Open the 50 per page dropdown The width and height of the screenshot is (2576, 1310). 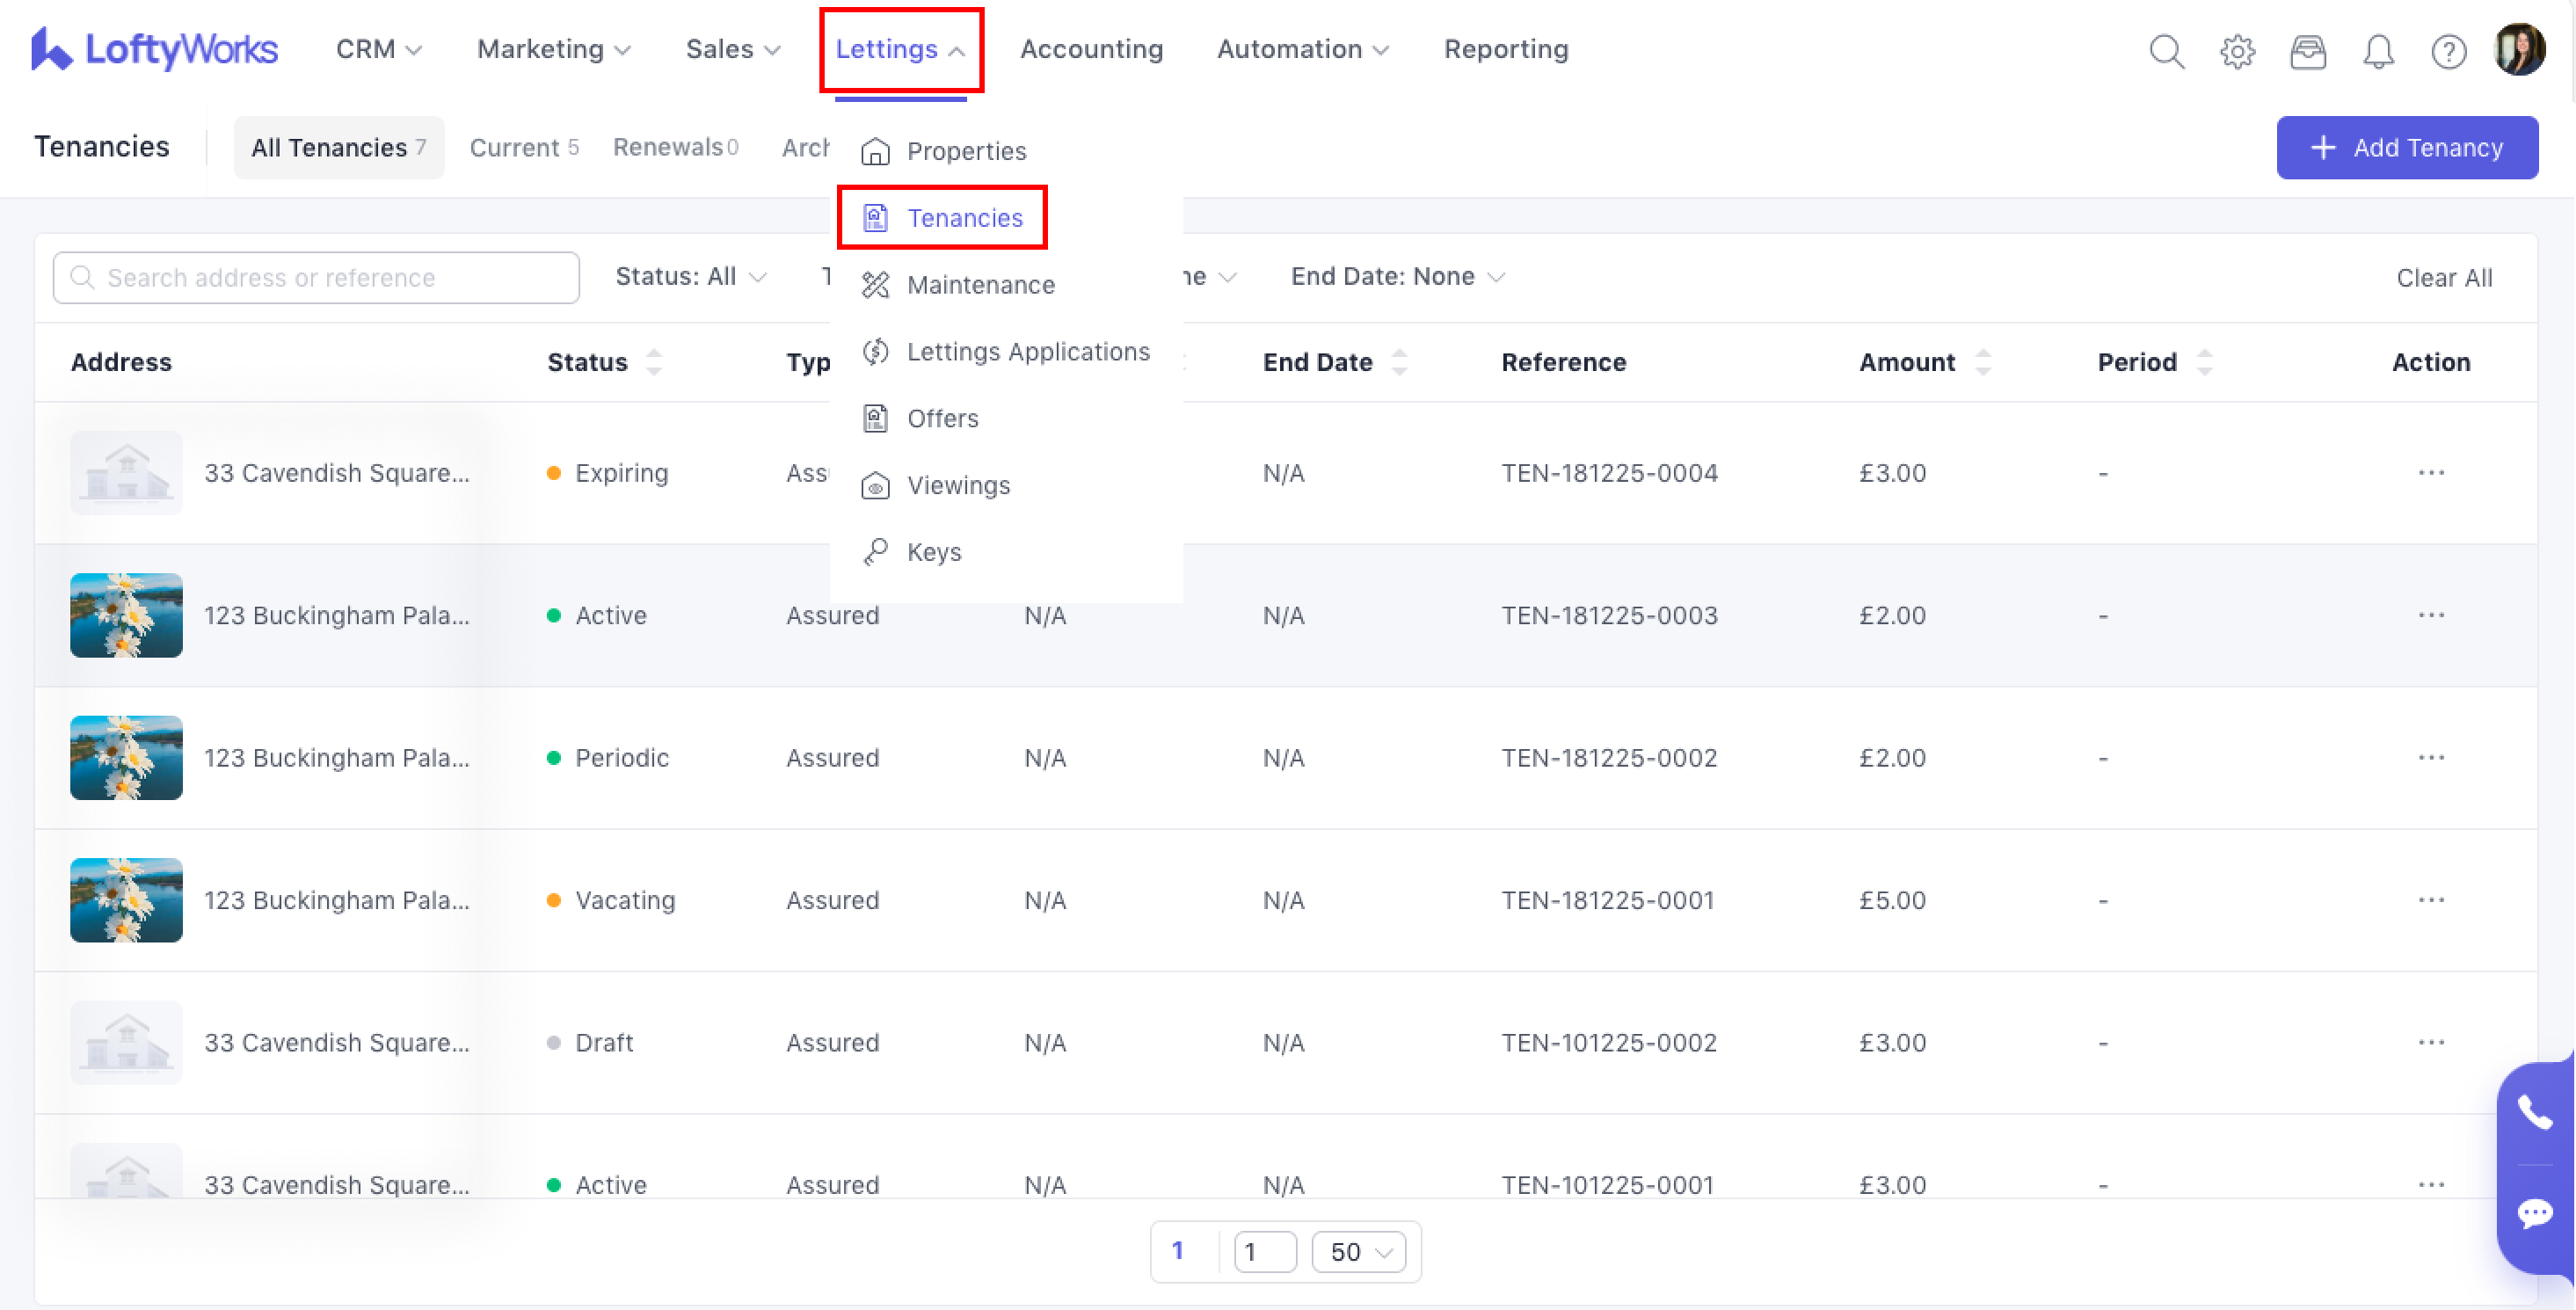1358,1251
